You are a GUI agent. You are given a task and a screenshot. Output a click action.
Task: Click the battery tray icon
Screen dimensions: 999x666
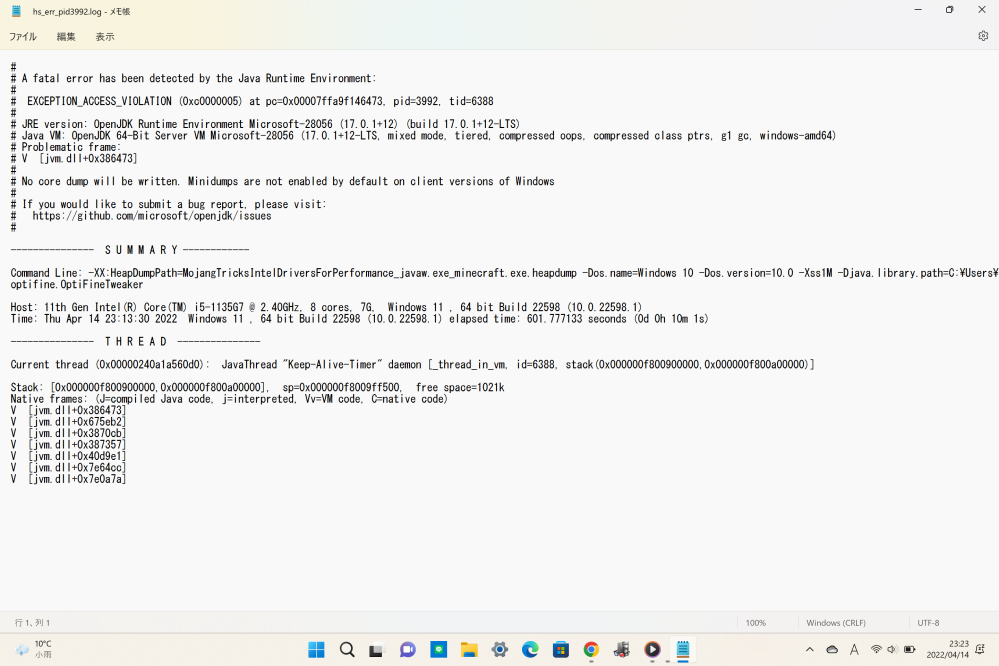click(x=909, y=649)
